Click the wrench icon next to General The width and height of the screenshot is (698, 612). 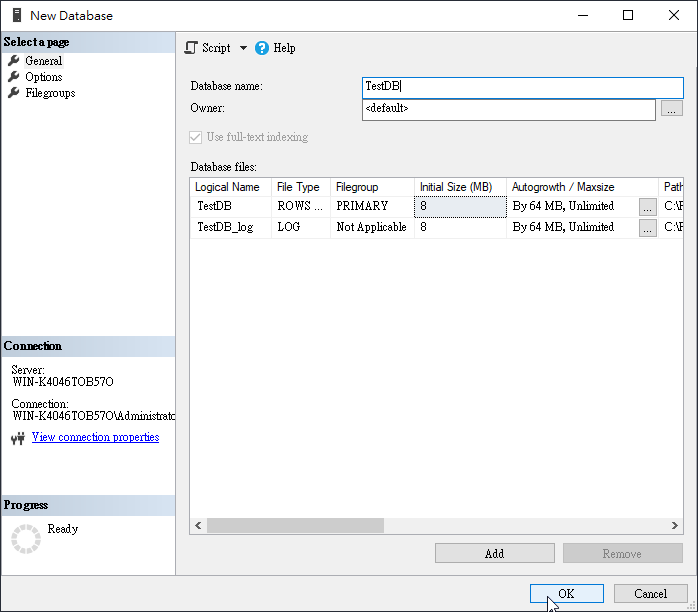coord(14,60)
